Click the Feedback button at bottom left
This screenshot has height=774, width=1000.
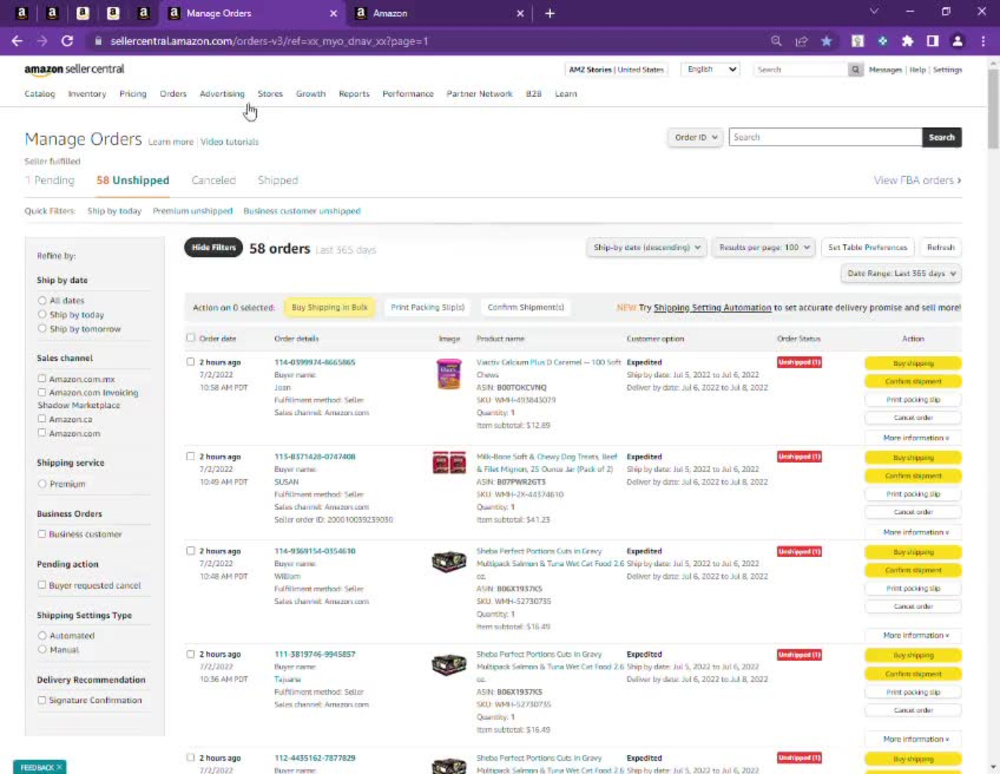coord(38,766)
